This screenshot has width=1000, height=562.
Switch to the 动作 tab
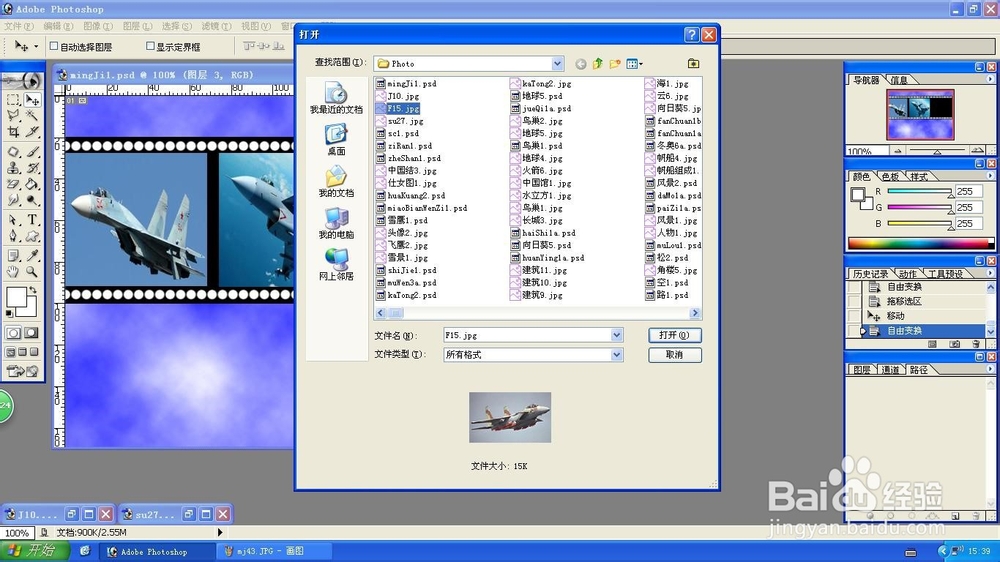tap(908, 274)
